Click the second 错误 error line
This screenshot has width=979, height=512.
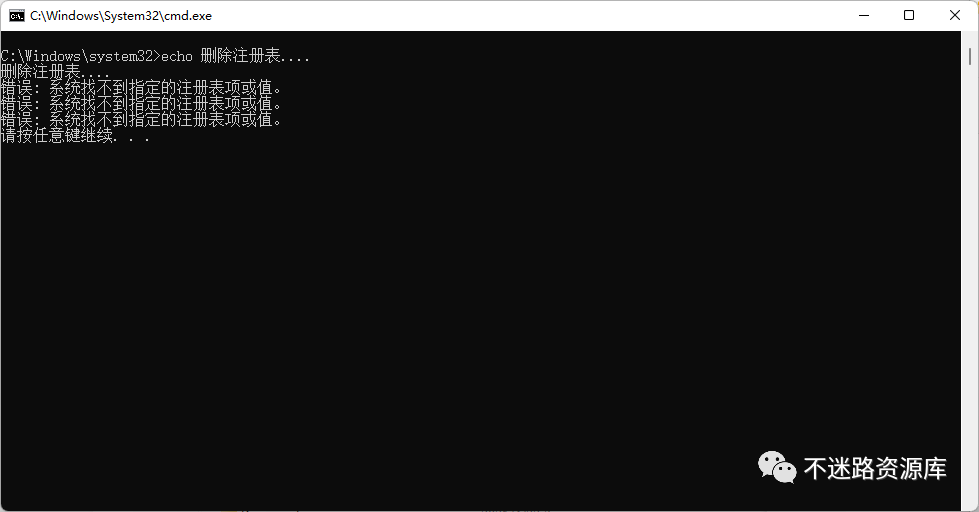click(x=141, y=104)
